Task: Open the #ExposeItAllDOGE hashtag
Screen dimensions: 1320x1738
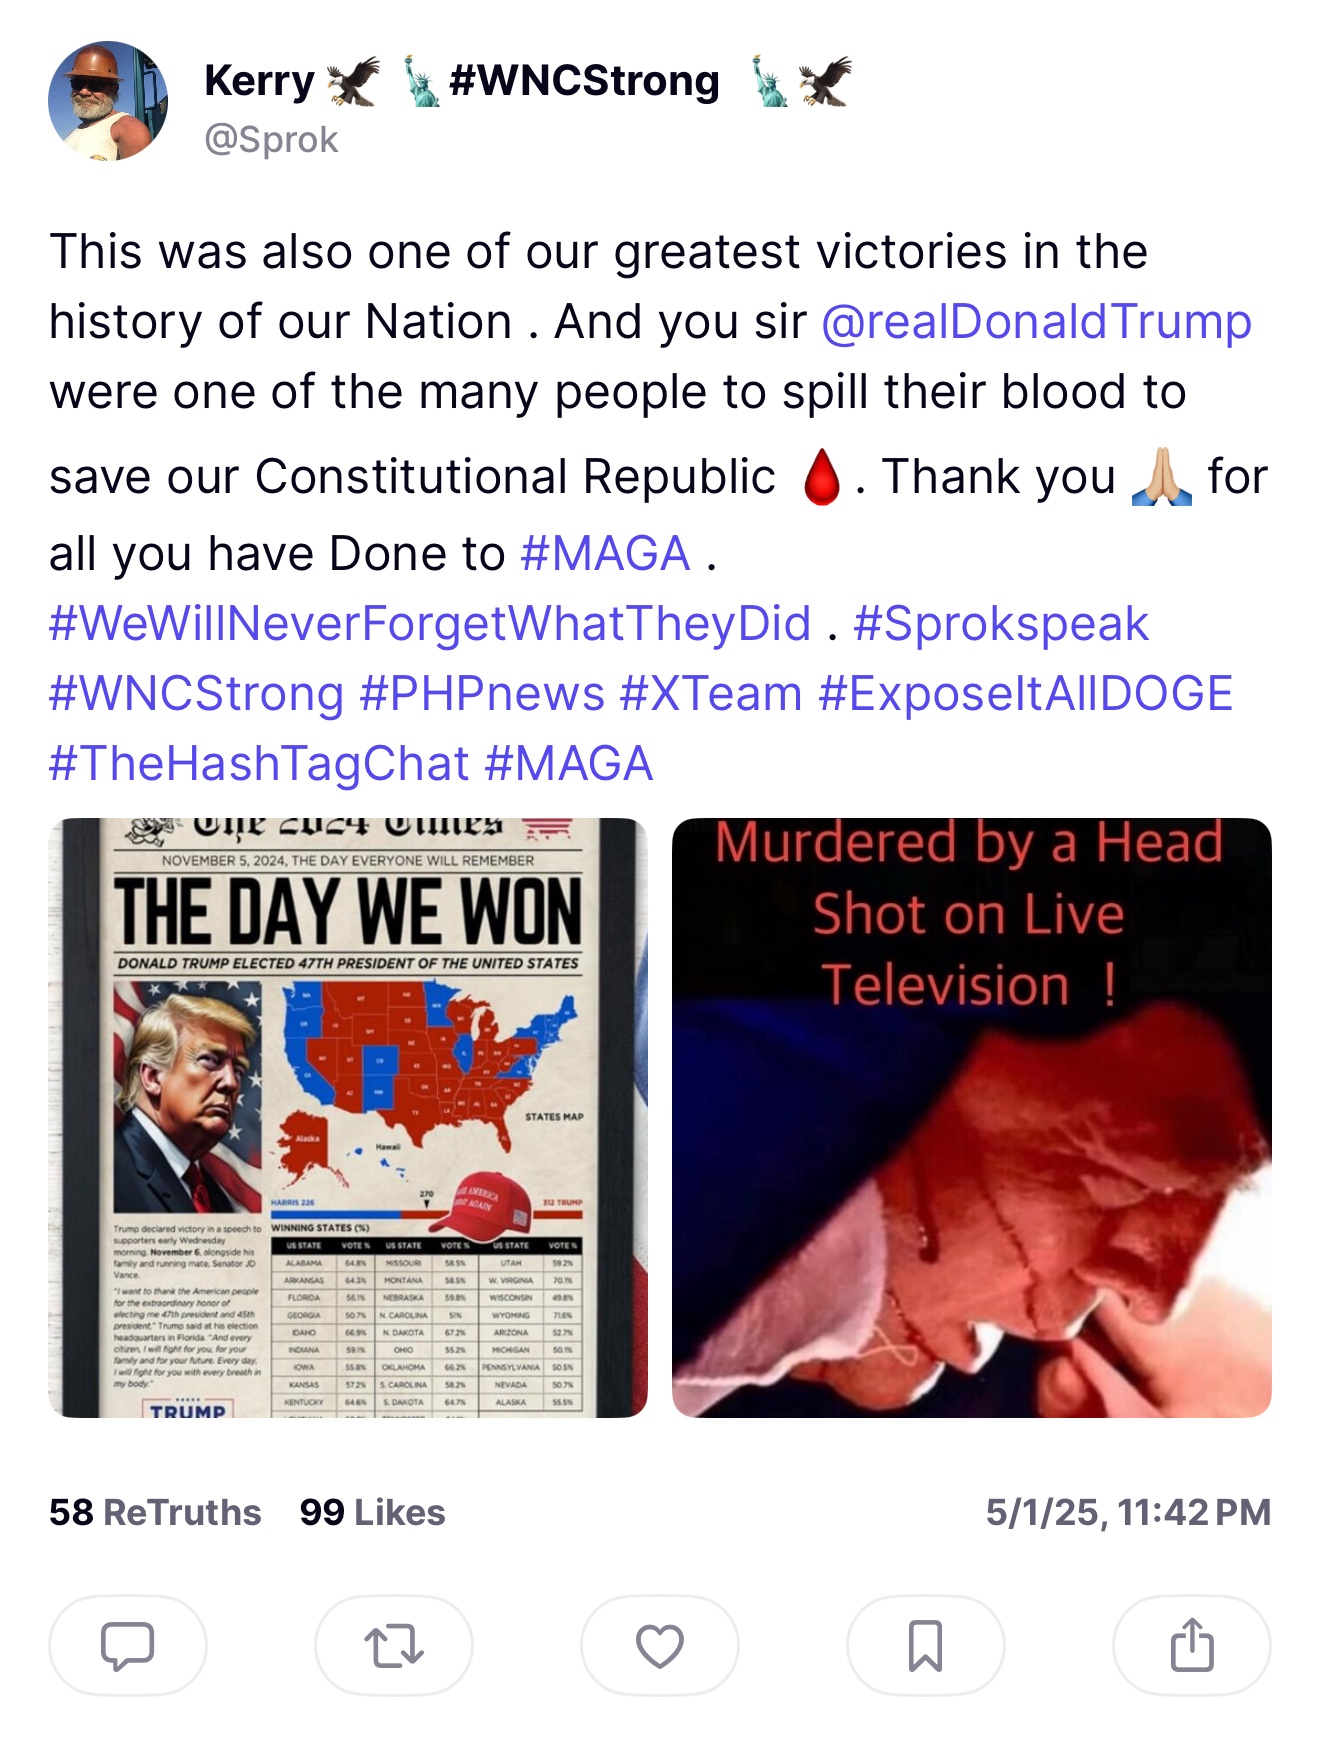Action: [1025, 694]
